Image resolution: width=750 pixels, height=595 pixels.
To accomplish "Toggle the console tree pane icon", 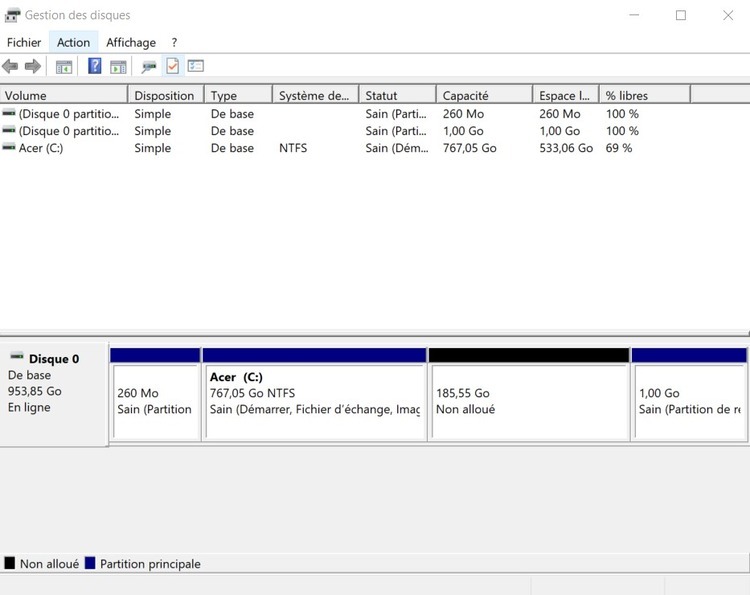I will (64, 67).
